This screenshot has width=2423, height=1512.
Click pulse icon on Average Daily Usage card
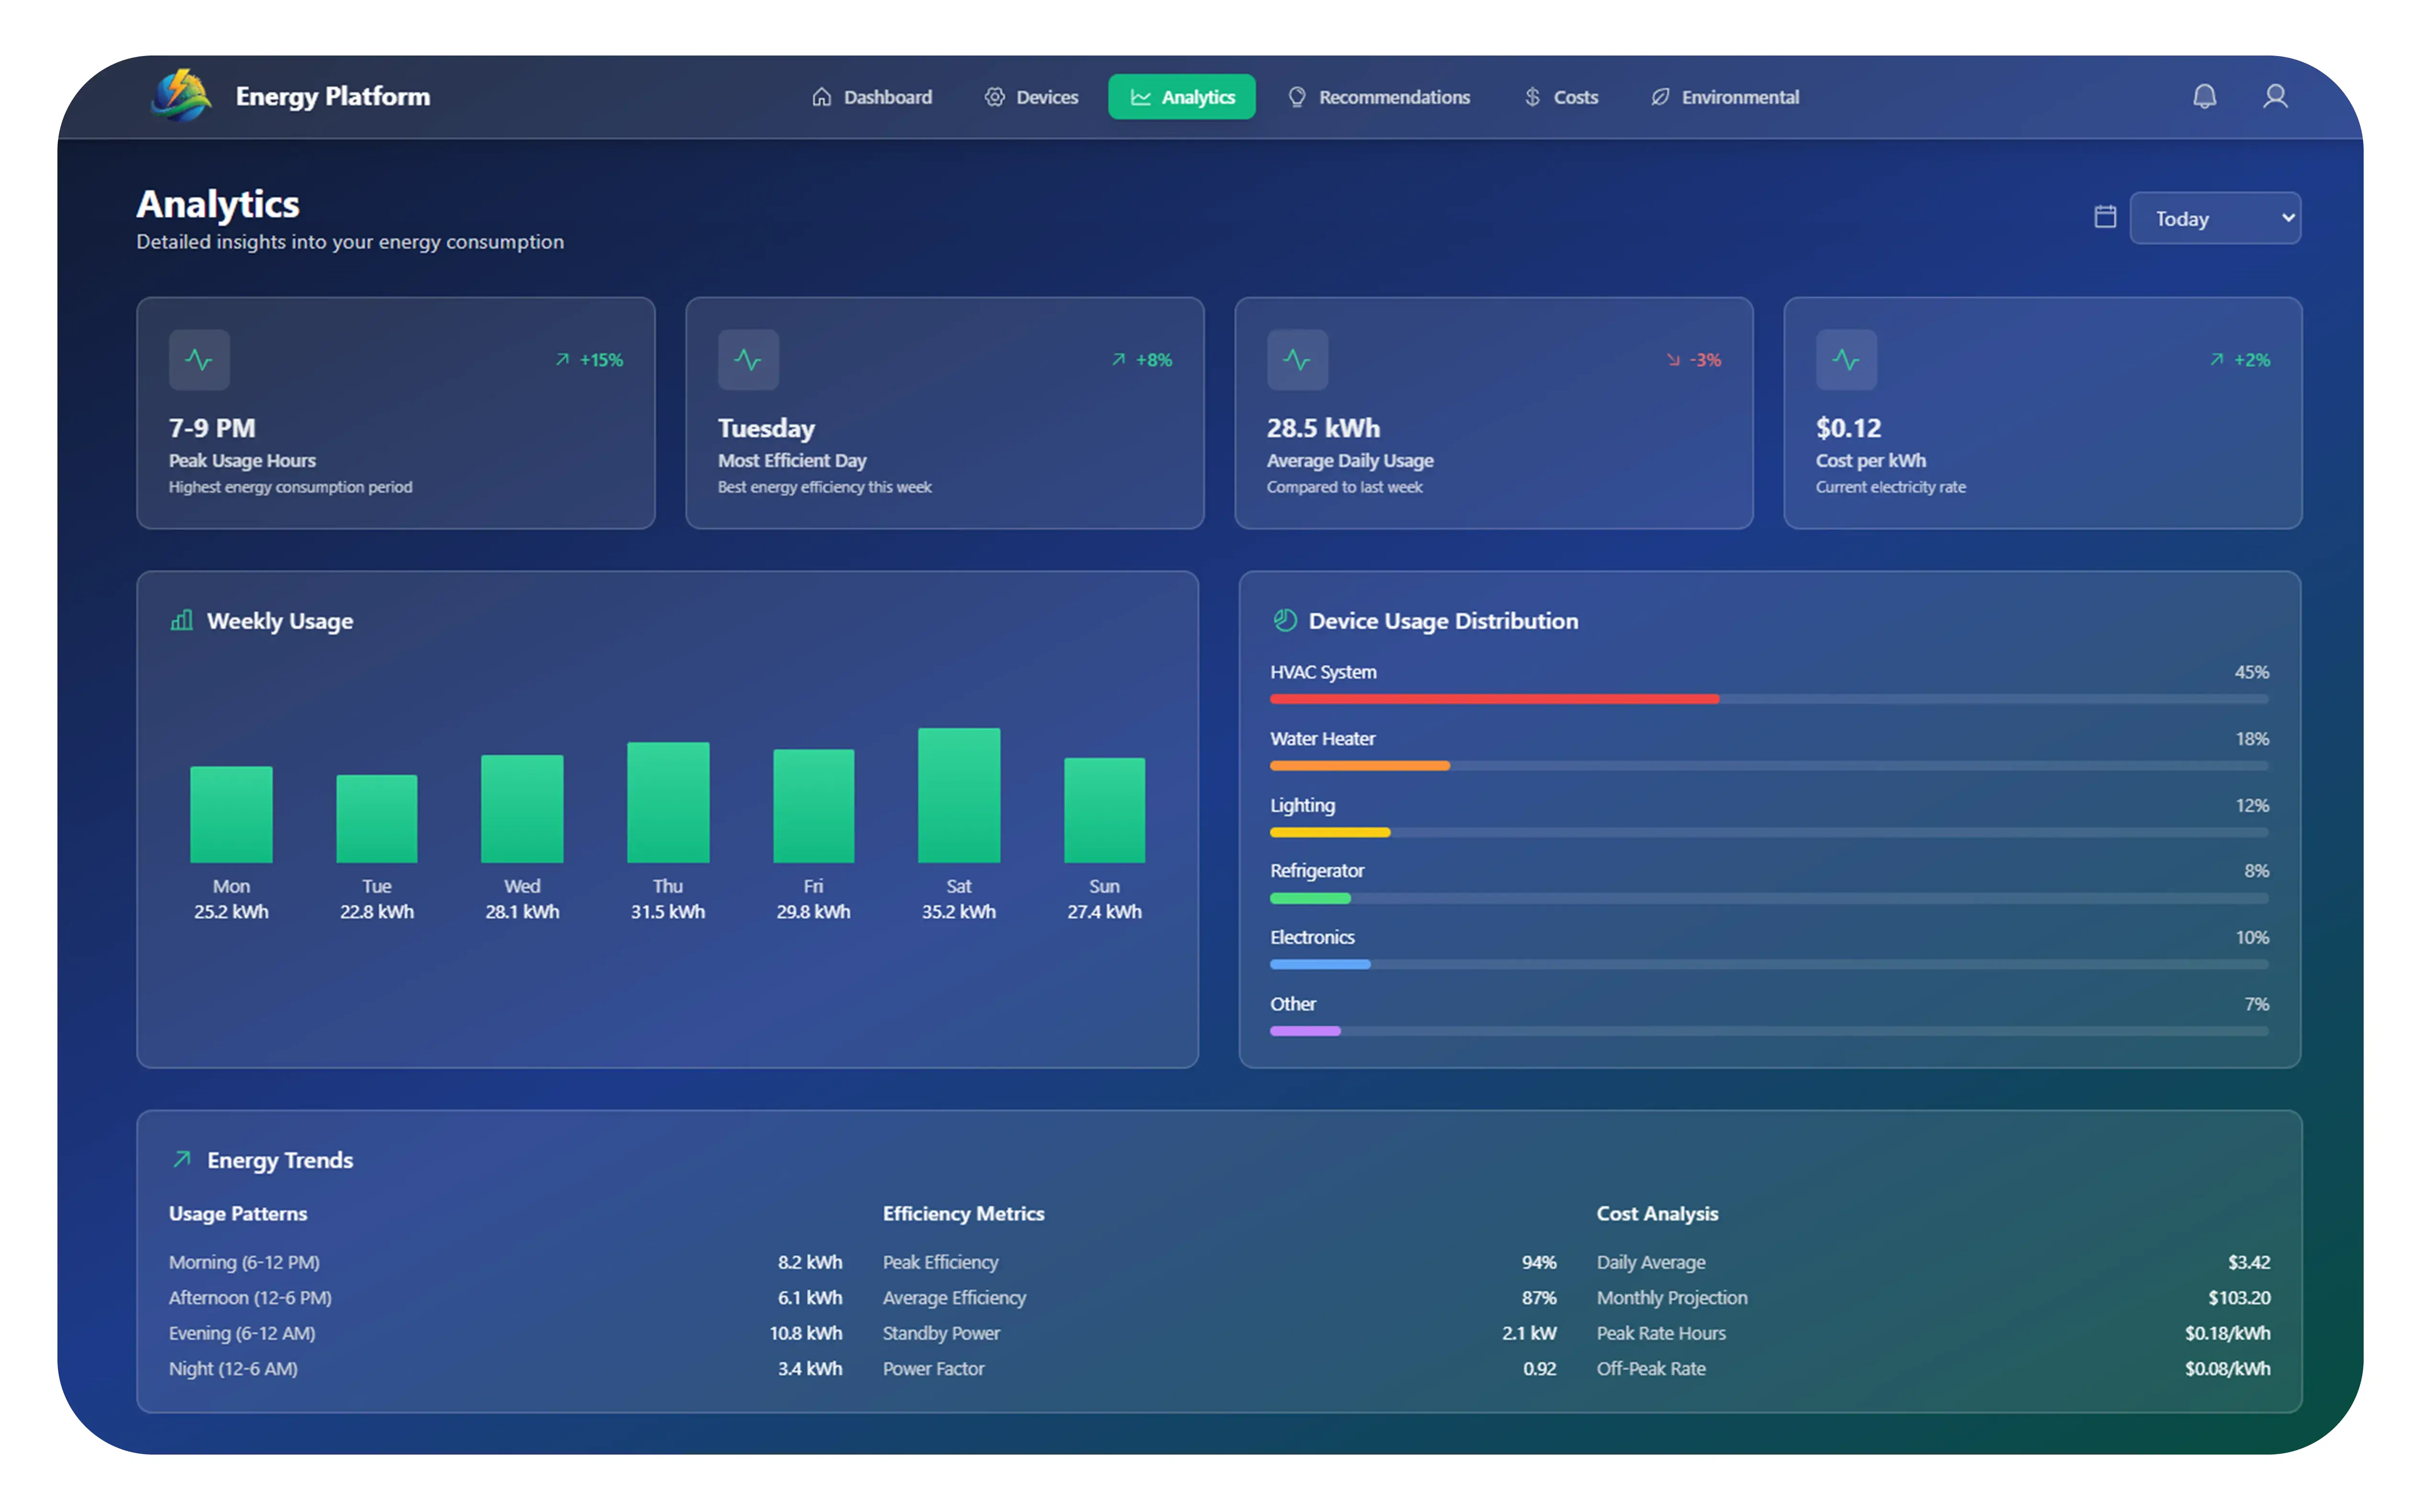click(1297, 360)
